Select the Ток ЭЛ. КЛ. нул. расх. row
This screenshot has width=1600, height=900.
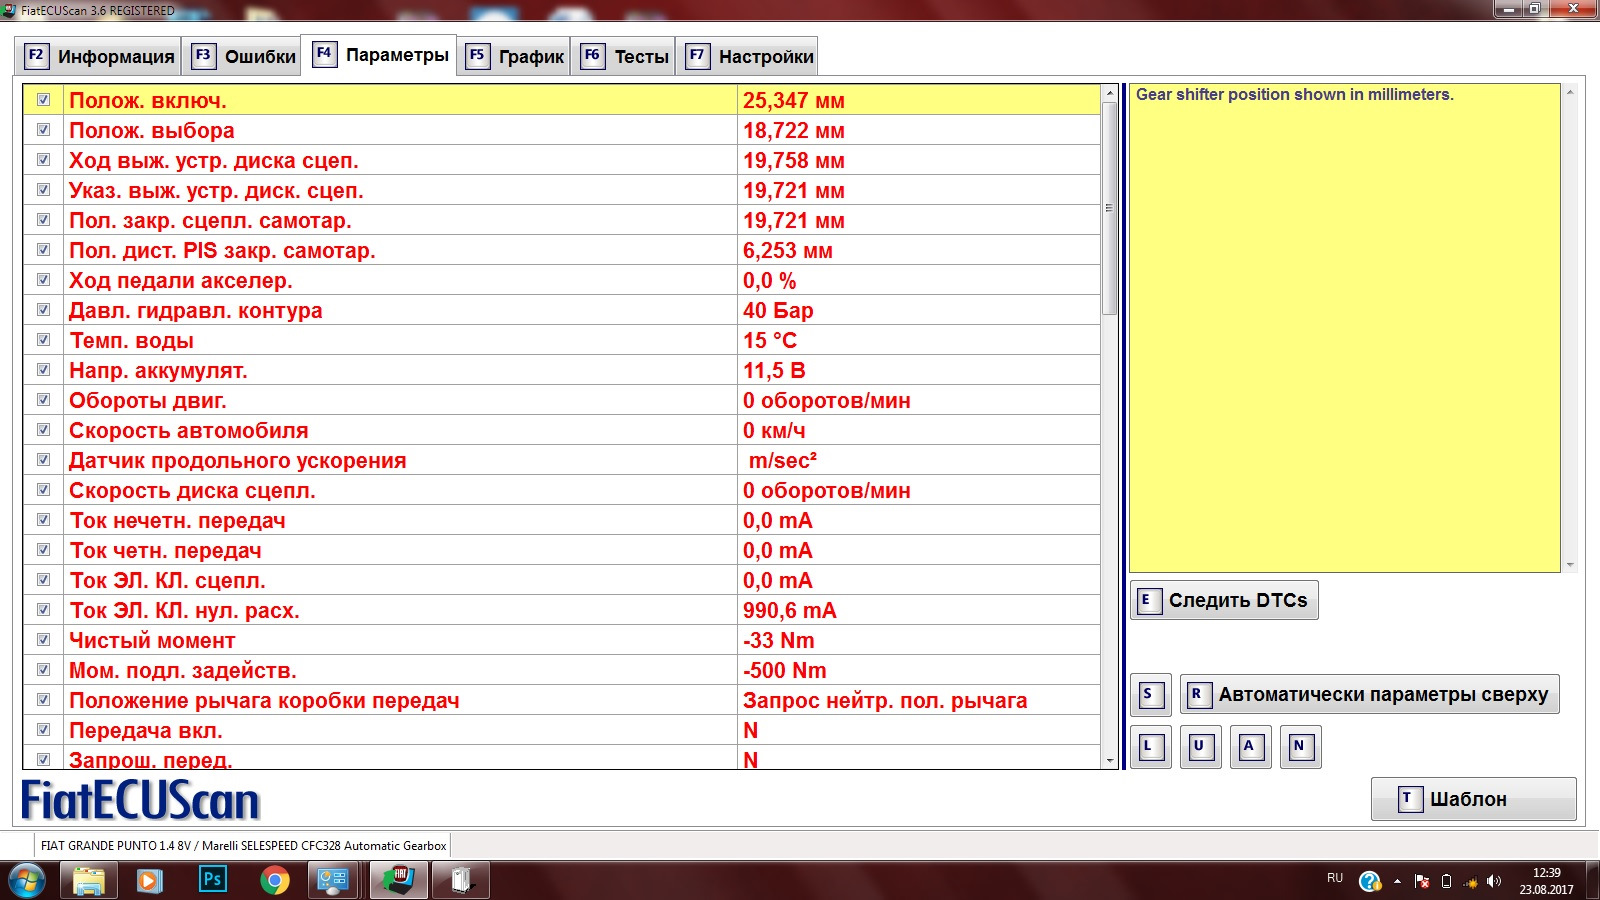pos(561,610)
